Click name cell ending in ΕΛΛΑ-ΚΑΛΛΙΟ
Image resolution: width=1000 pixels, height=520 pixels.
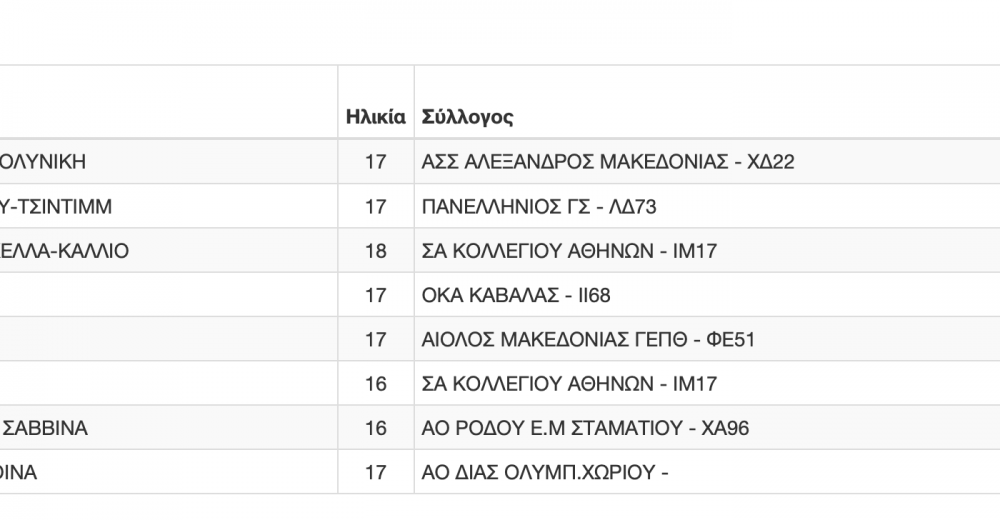[168, 251]
